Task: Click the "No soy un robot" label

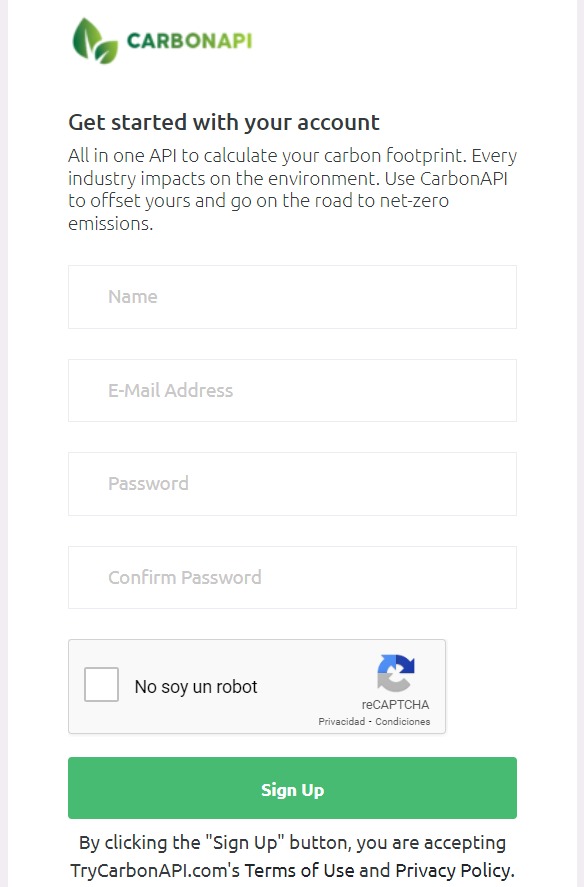Action: tap(196, 687)
